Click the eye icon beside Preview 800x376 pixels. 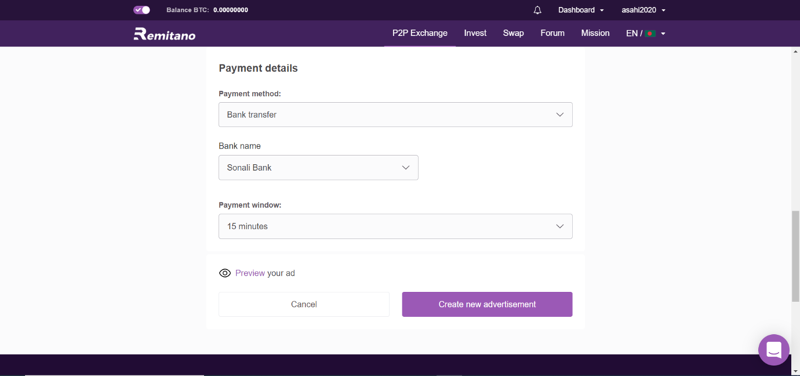224,273
